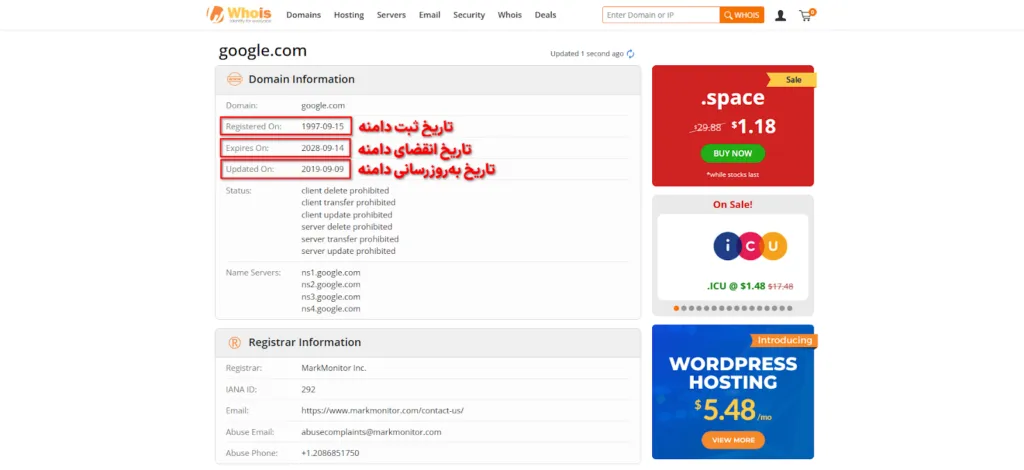The image size is (1024, 470).
Task: Open the markmonitor.com contact-us link
Action: [x=382, y=410]
